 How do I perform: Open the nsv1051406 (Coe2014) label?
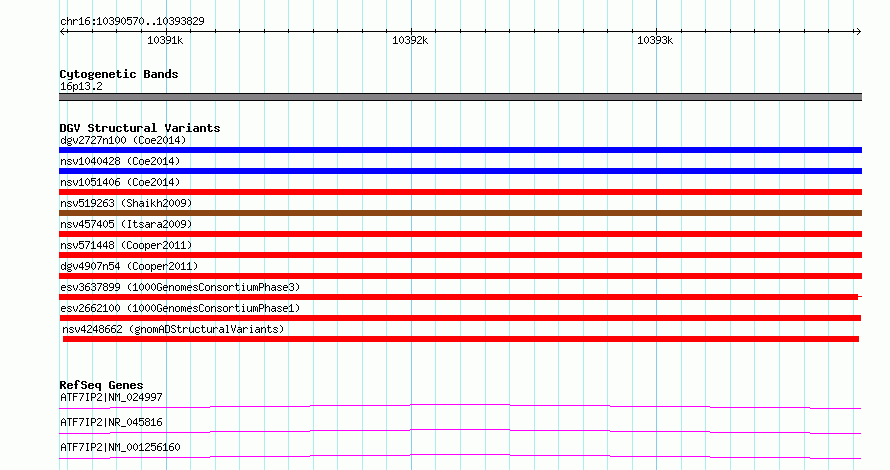[120, 182]
